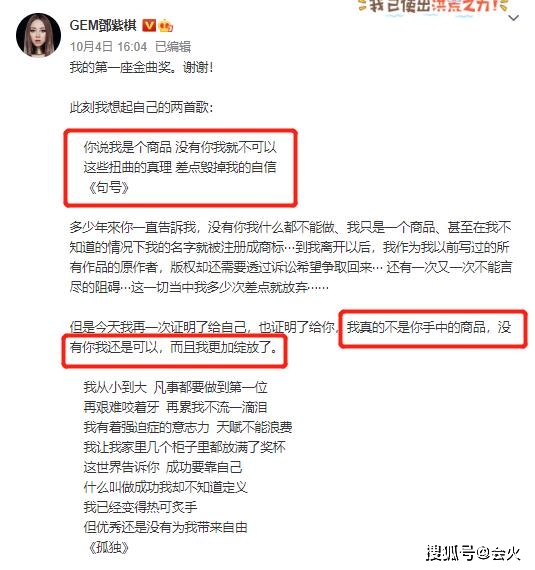Viewport: 535px width, 570px height.
Task: Click the orange verified V badge
Action: [x=148, y=25]
